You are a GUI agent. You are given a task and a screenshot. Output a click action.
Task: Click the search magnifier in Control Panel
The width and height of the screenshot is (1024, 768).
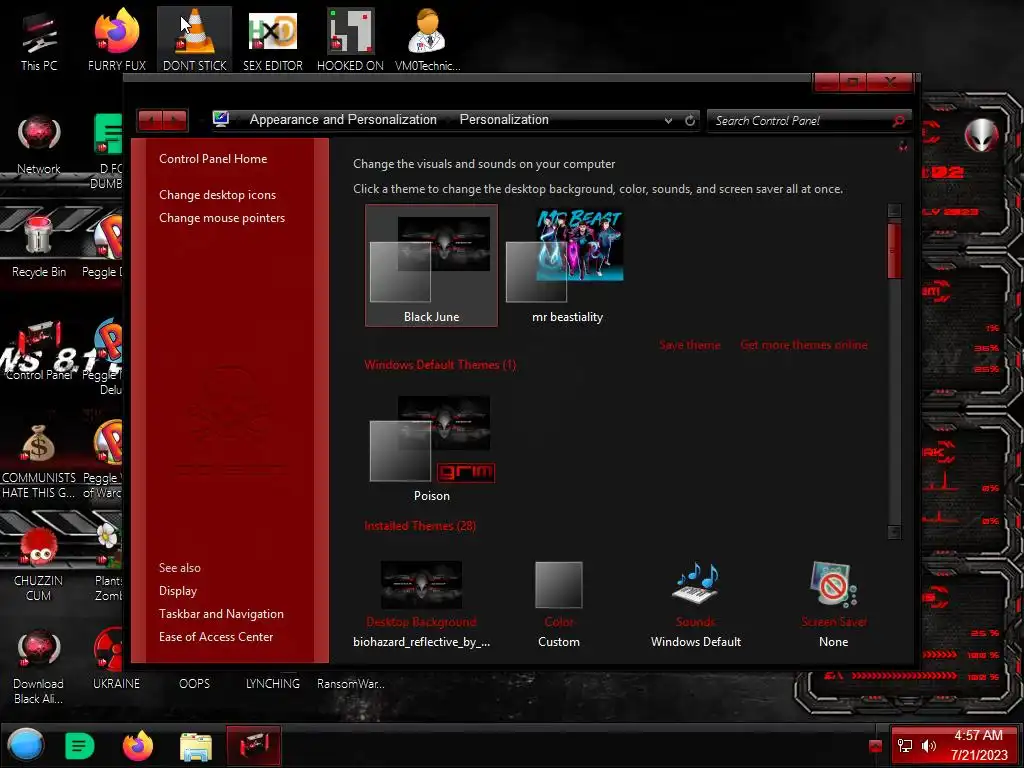pyautogui.click(x=899, y=120)
